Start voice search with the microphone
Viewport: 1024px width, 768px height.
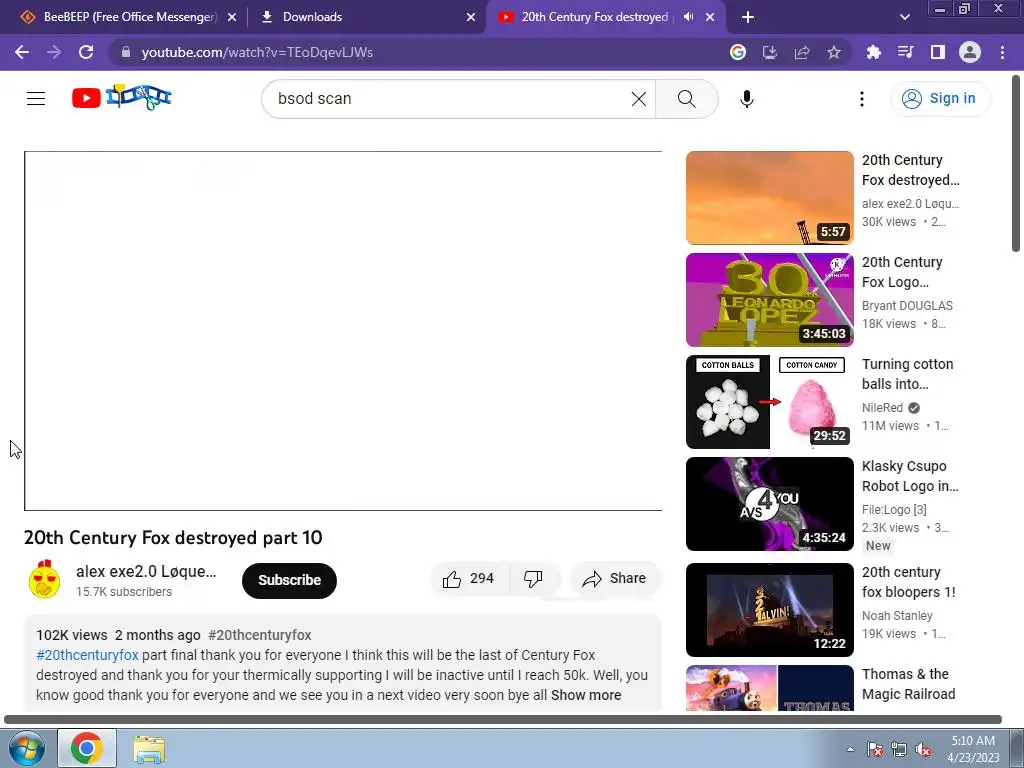[x=746, y=99]
